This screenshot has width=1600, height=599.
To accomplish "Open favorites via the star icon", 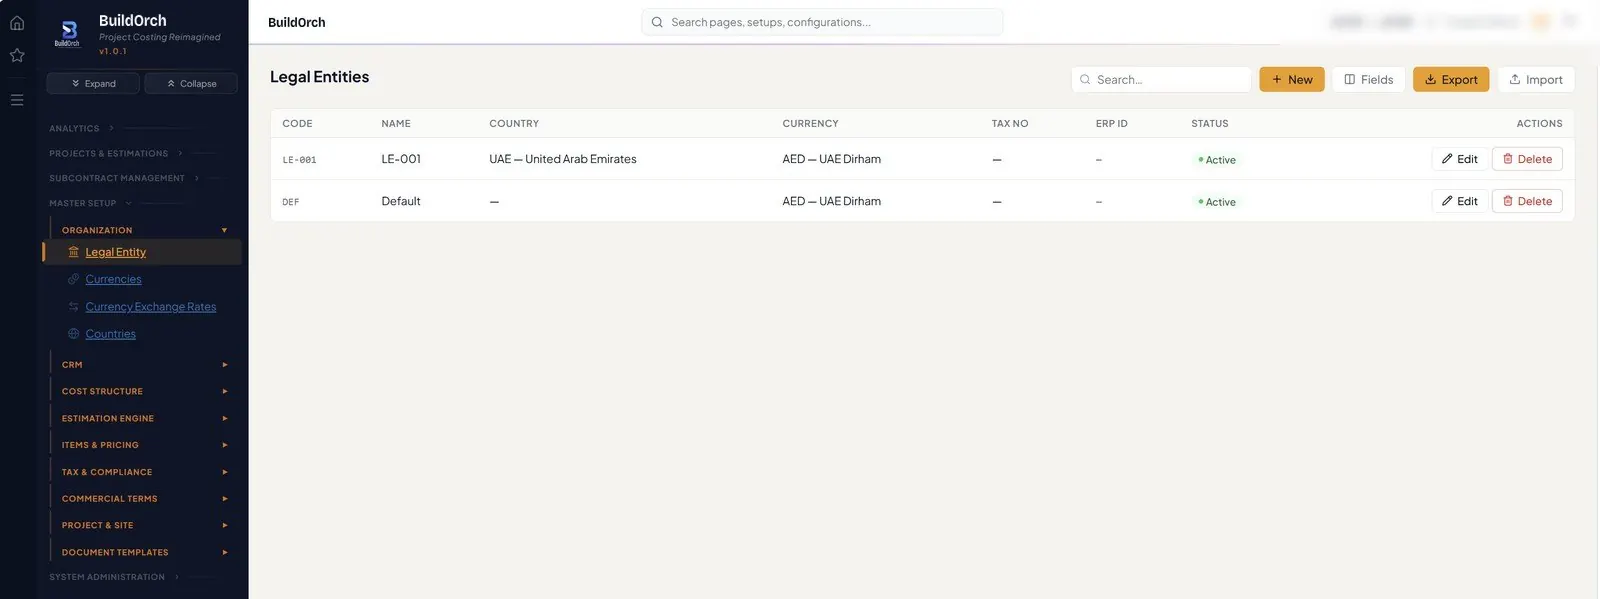I will (17, 55).
